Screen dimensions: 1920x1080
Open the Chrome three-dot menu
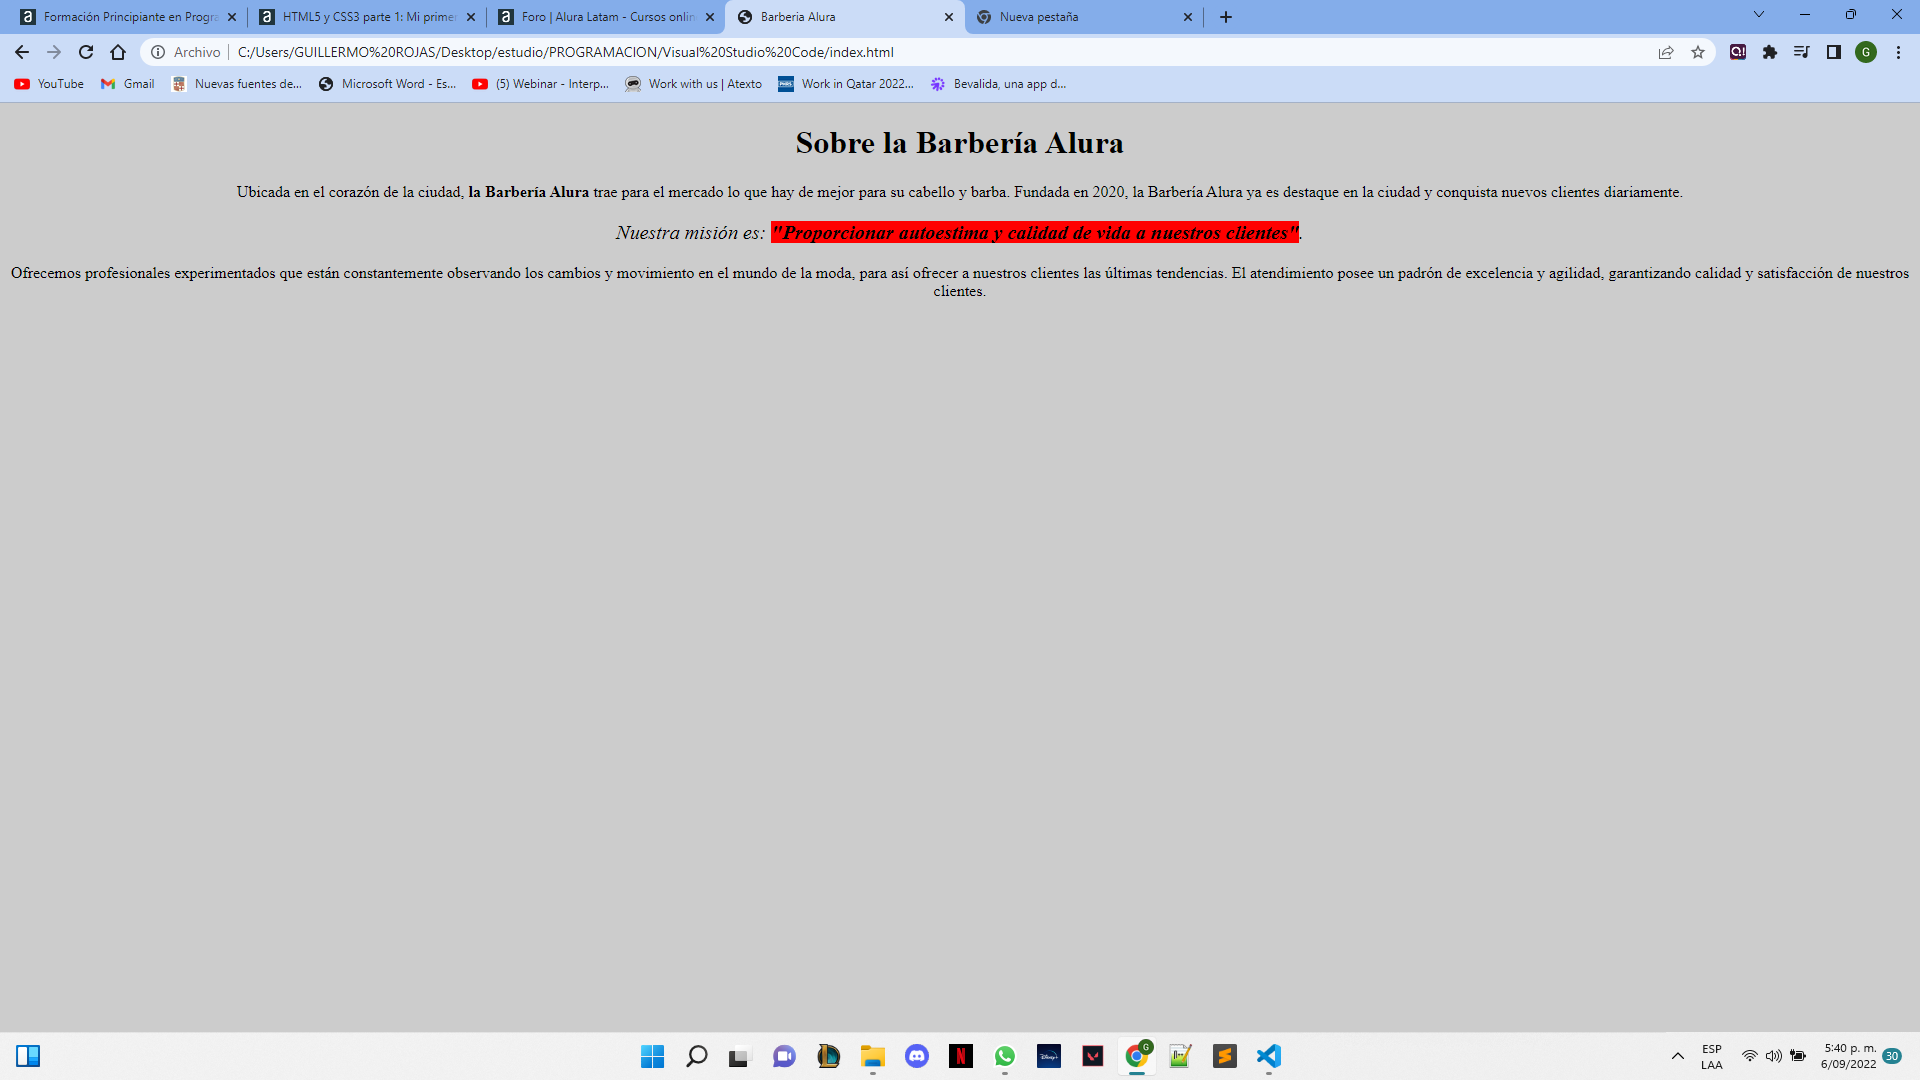[x=1898, y=52]
